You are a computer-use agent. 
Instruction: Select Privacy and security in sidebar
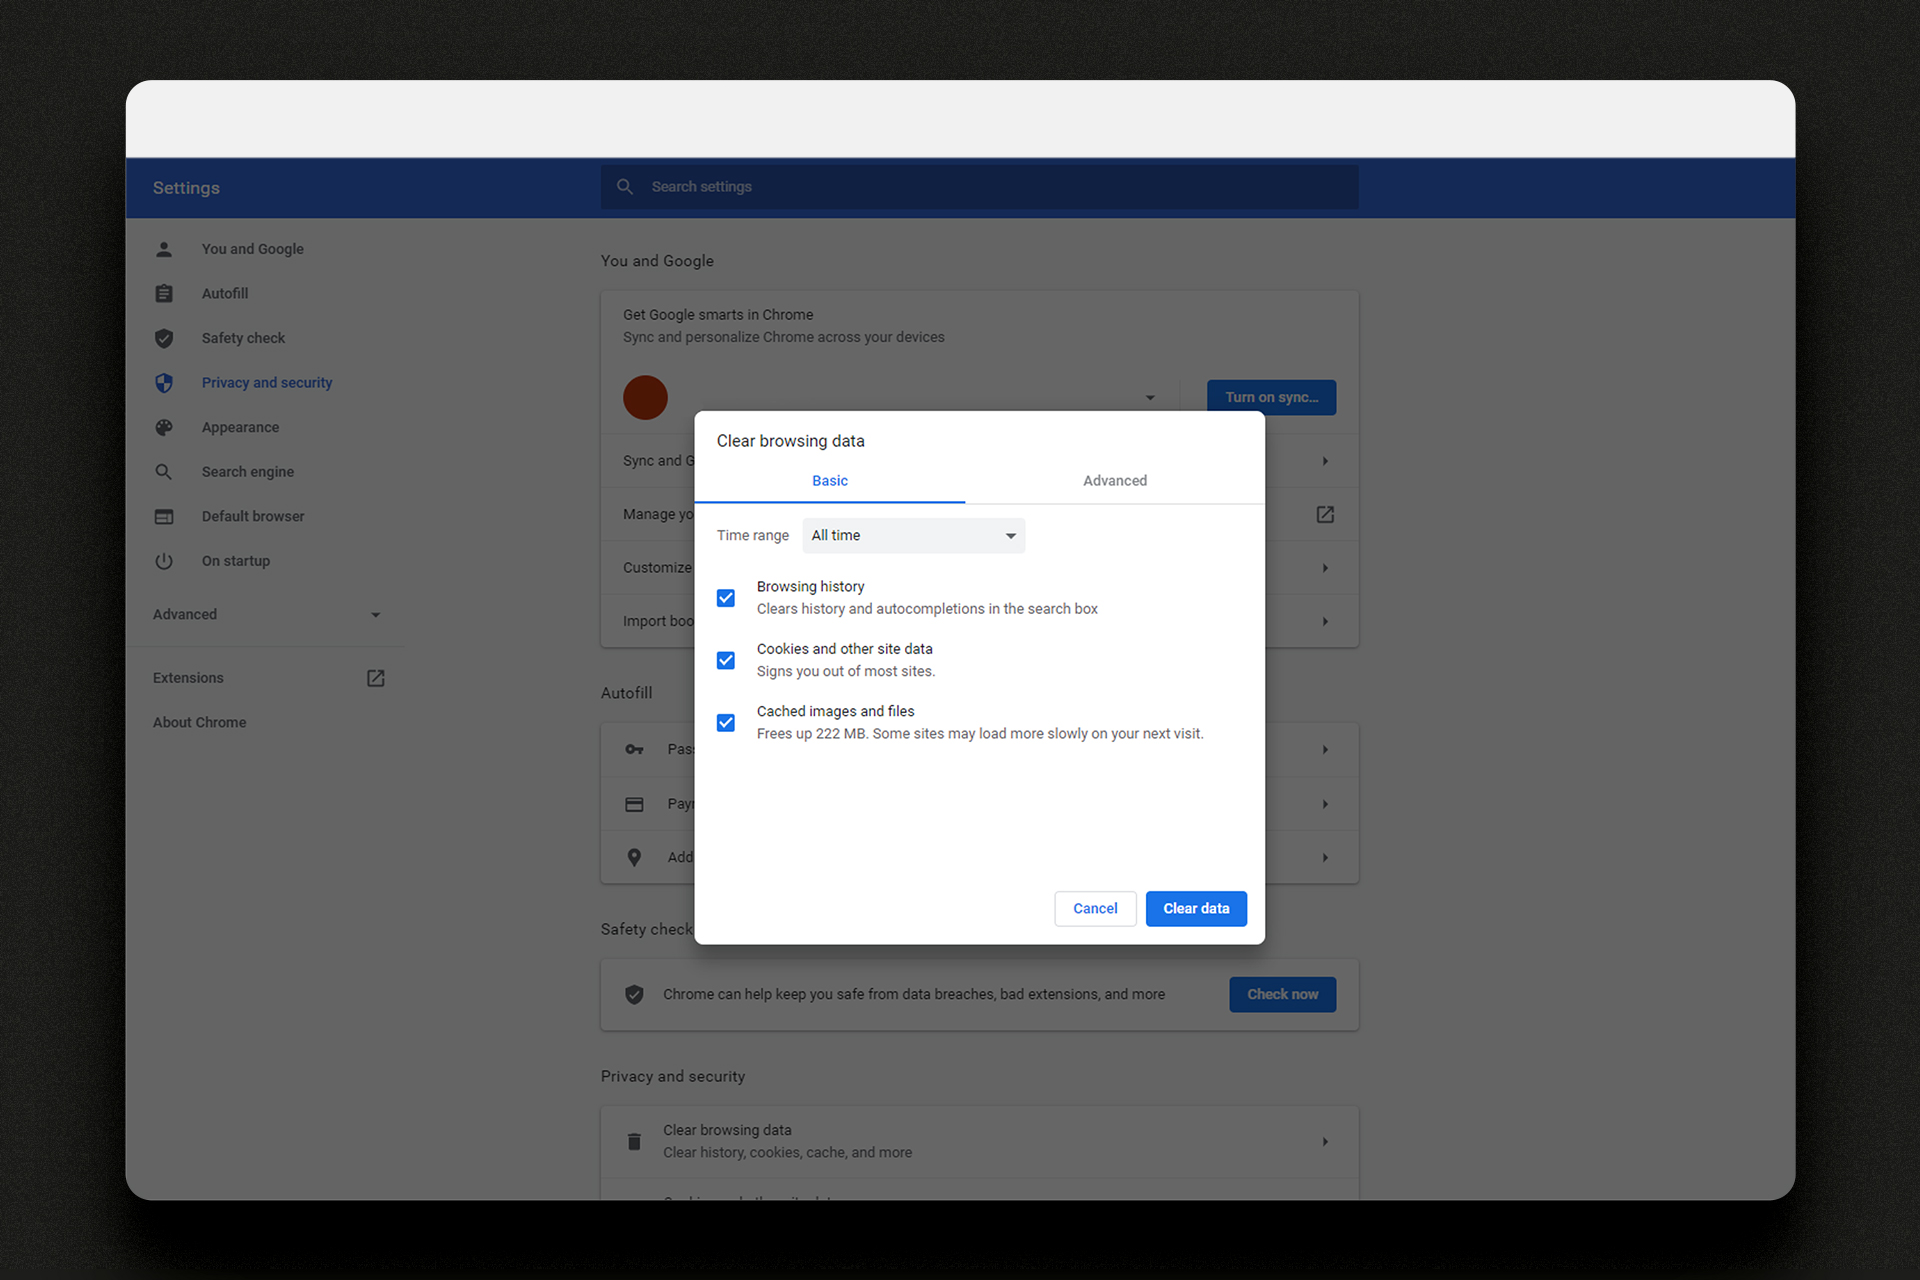tap(267, 383)
